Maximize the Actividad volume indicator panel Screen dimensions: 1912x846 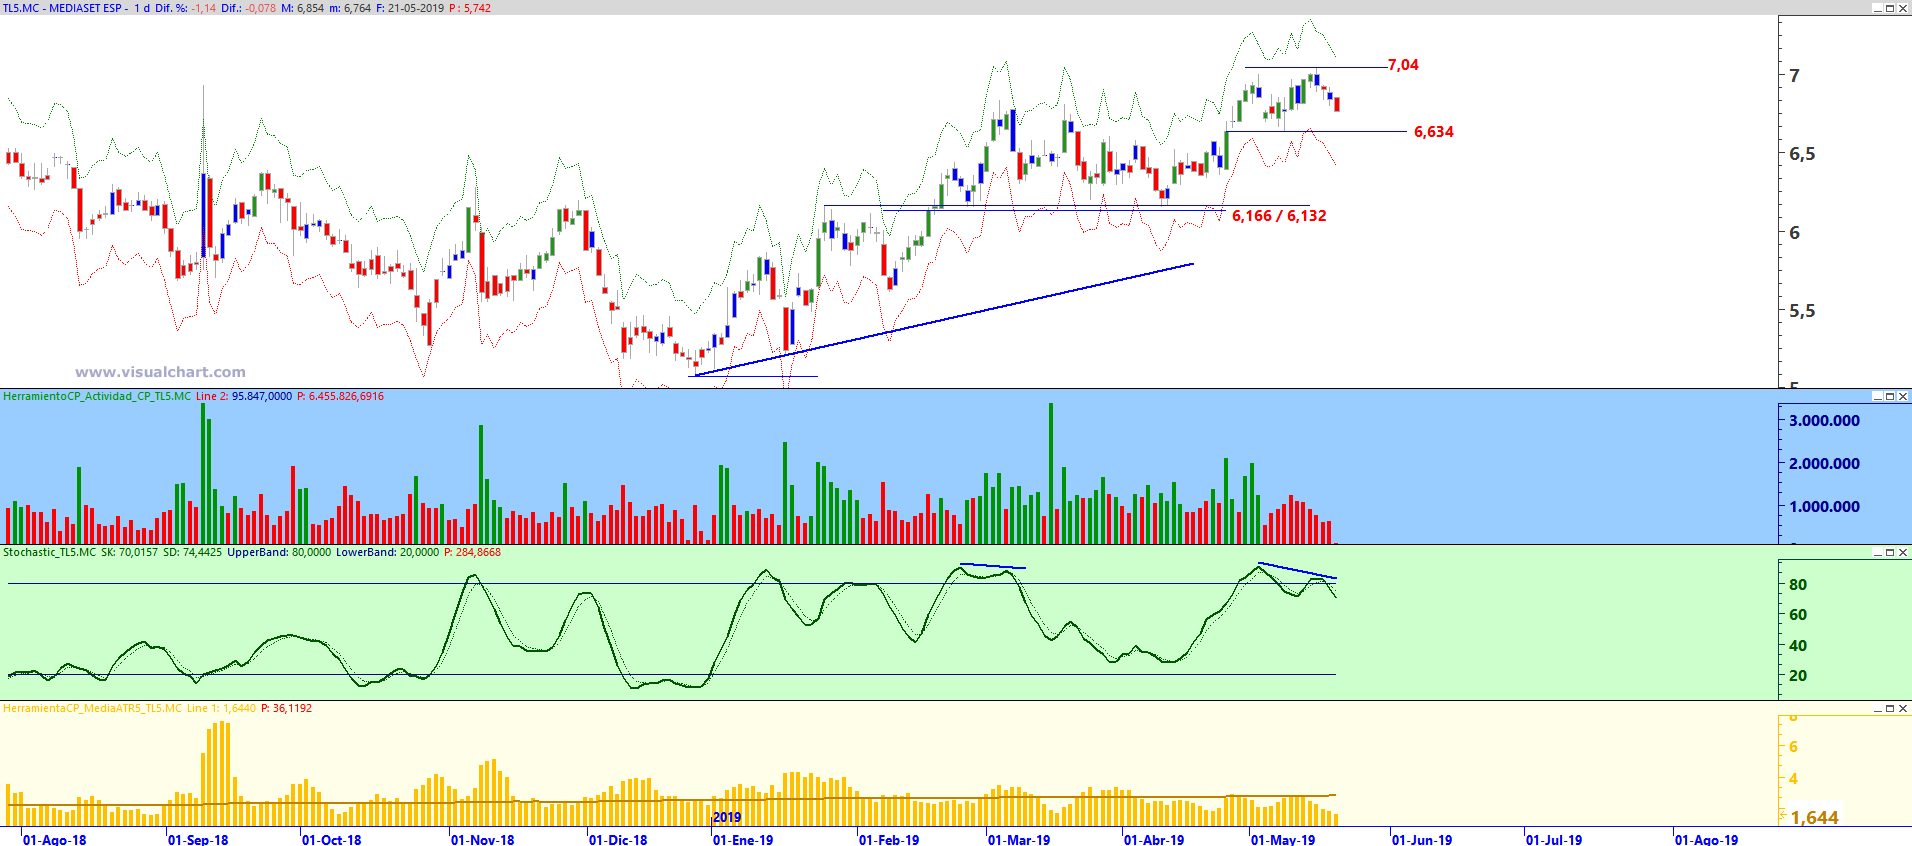click(x=1890, y=396)
